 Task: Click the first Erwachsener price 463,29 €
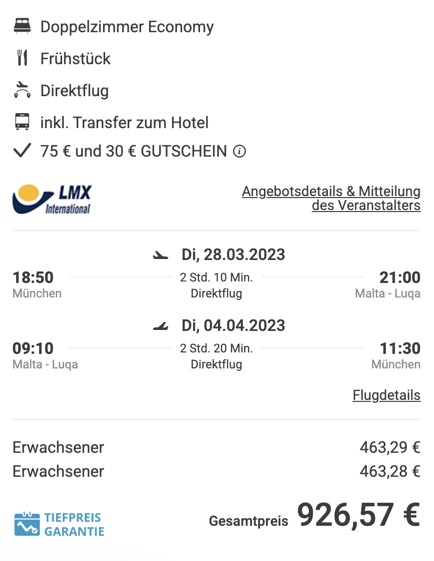(x=390, y=447)
